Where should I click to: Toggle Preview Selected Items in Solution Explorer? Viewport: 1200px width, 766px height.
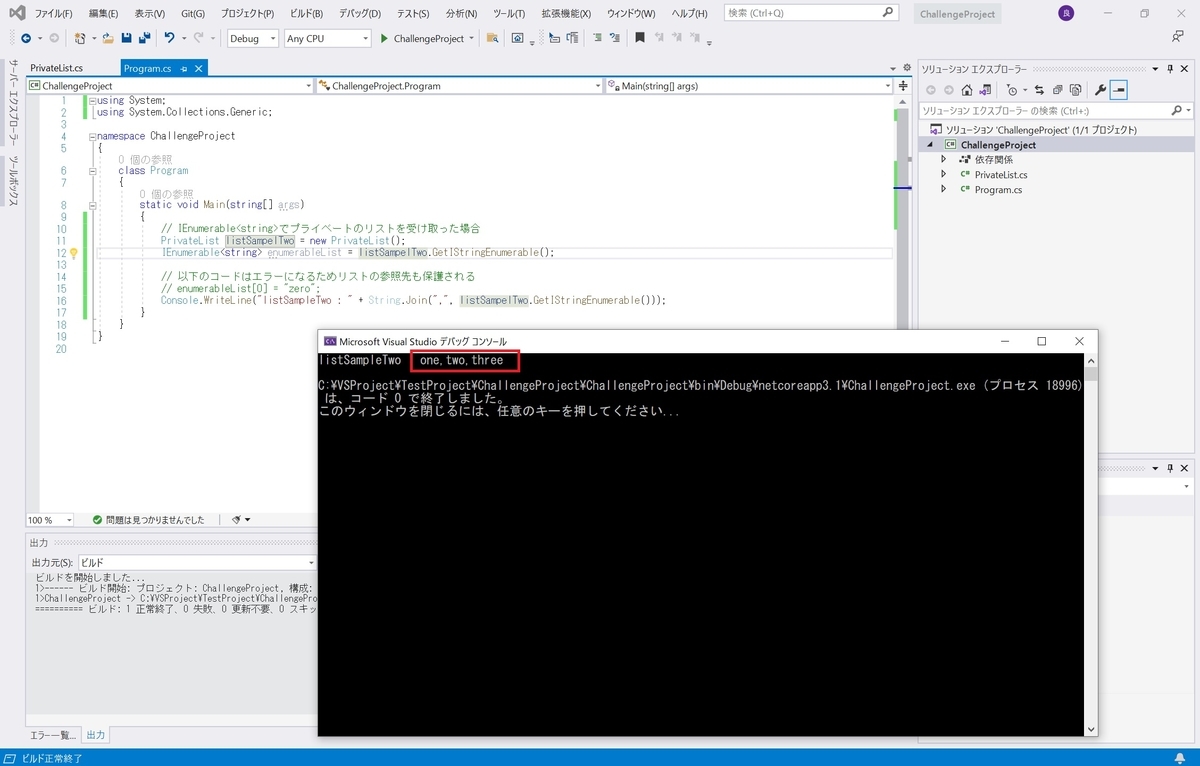coord(1119,90)
